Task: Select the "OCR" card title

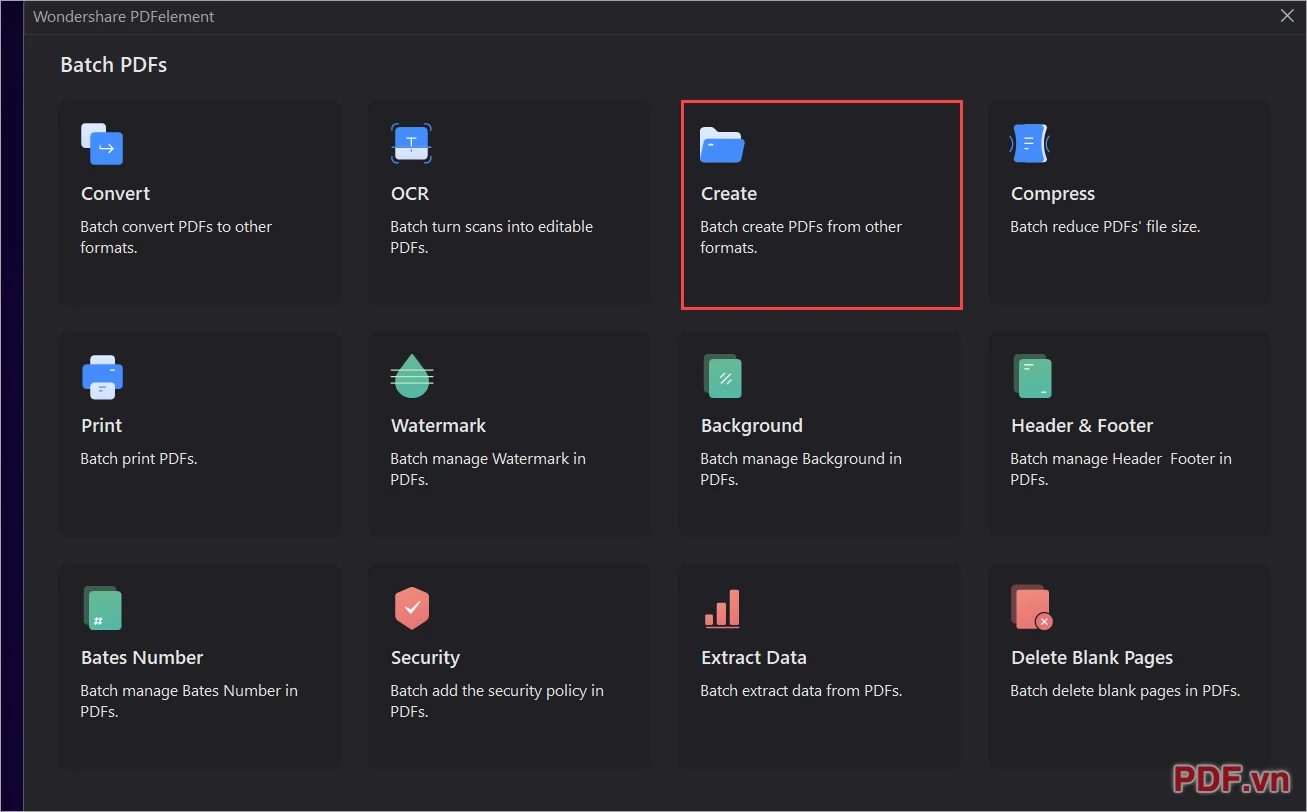Action: (x=410, y=194)
